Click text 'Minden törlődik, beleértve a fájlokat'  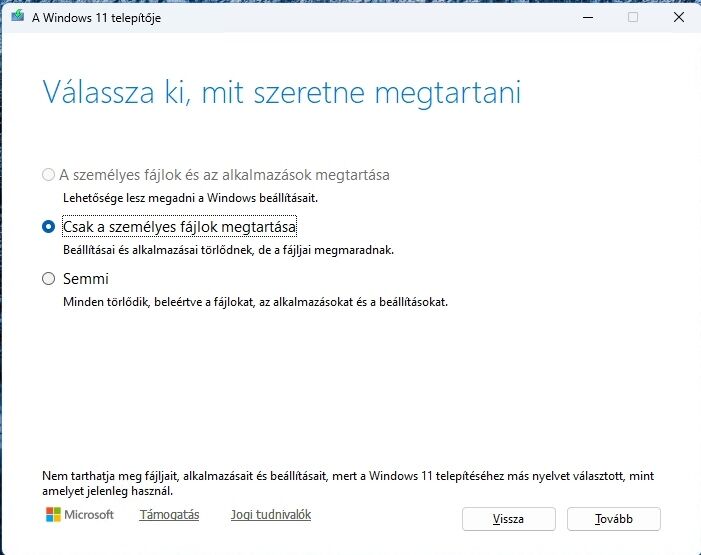coord(159,302)
